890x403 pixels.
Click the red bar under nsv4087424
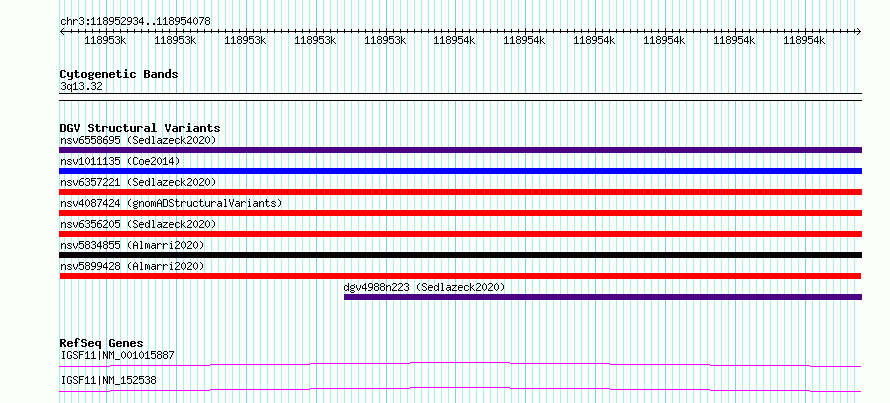point(461,213)
